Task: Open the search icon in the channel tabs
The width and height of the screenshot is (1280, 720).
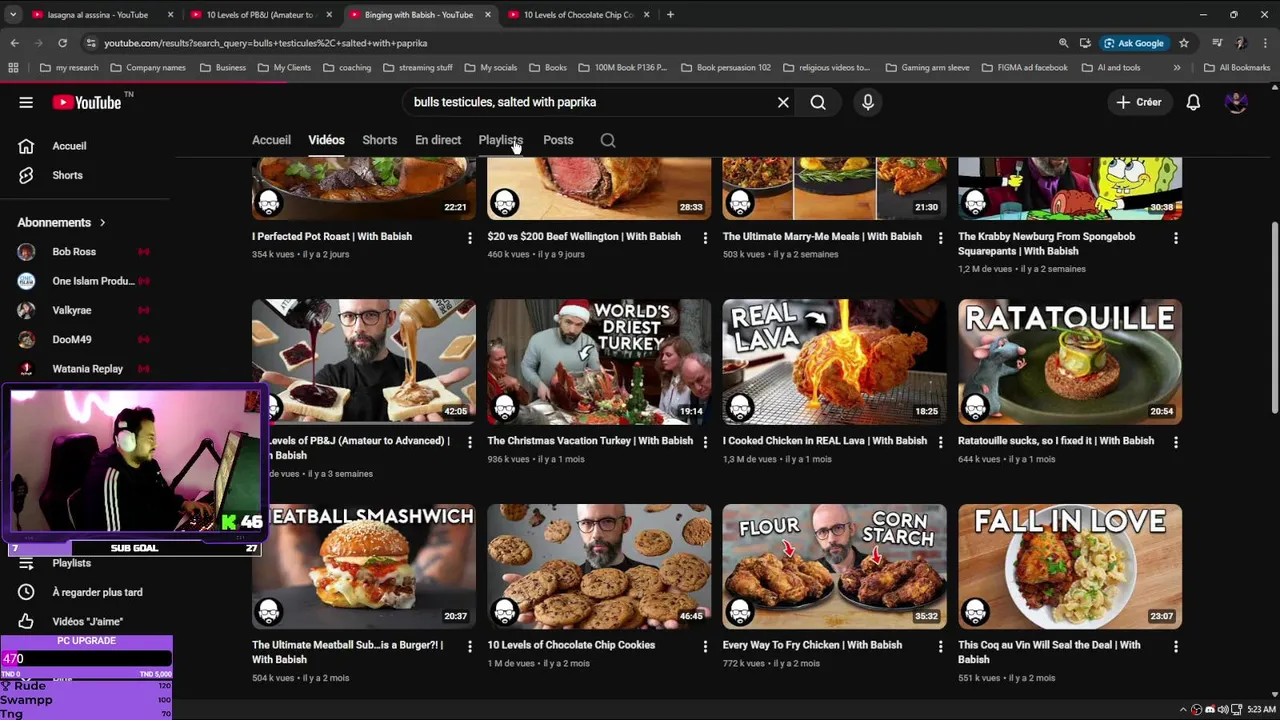Action: point(608,140)
